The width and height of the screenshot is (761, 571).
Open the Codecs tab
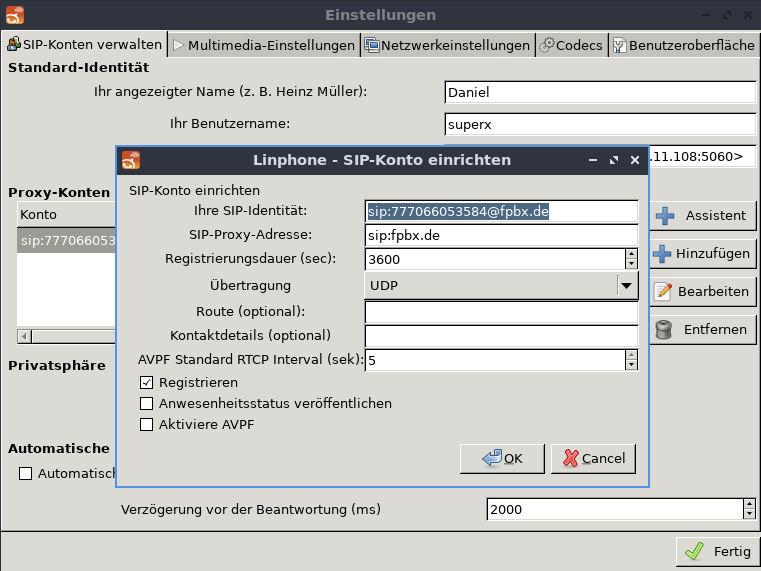point(572,45)
